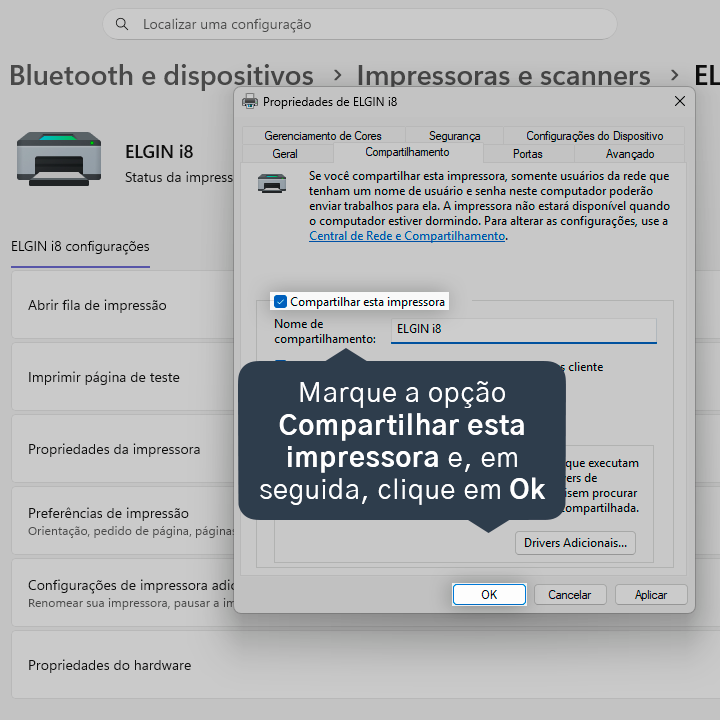Open Preferências de impressão
Screen dimensions: 720x720
point(123,521)
